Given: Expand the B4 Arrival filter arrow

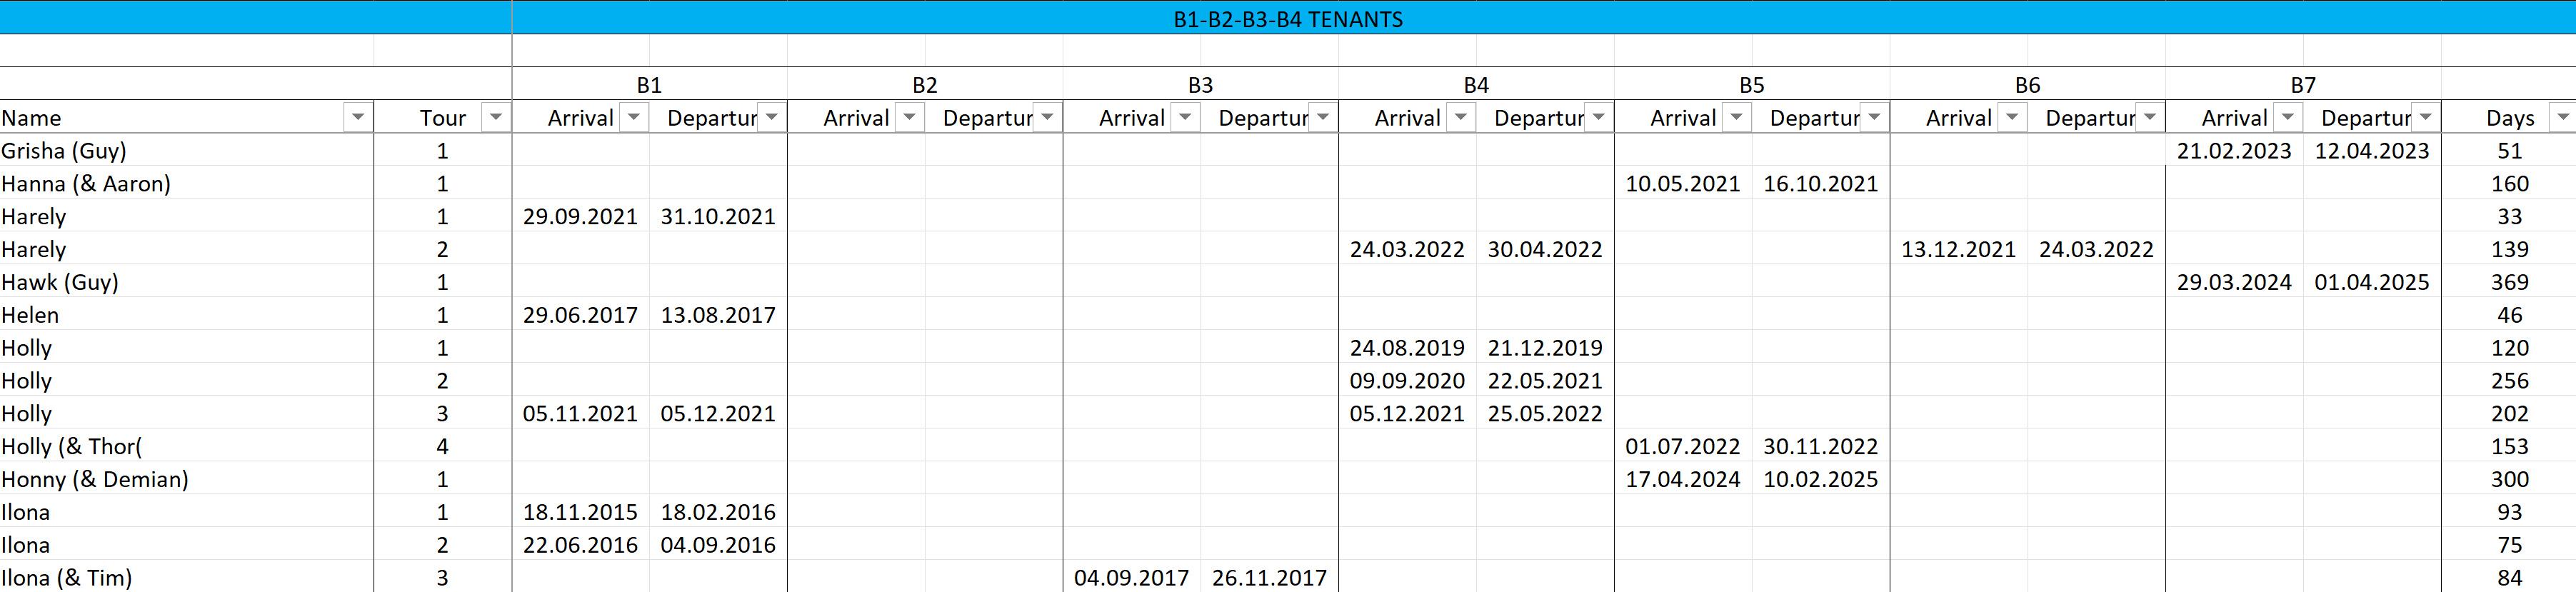Looking at the screenshot, I should [1460, 118].
